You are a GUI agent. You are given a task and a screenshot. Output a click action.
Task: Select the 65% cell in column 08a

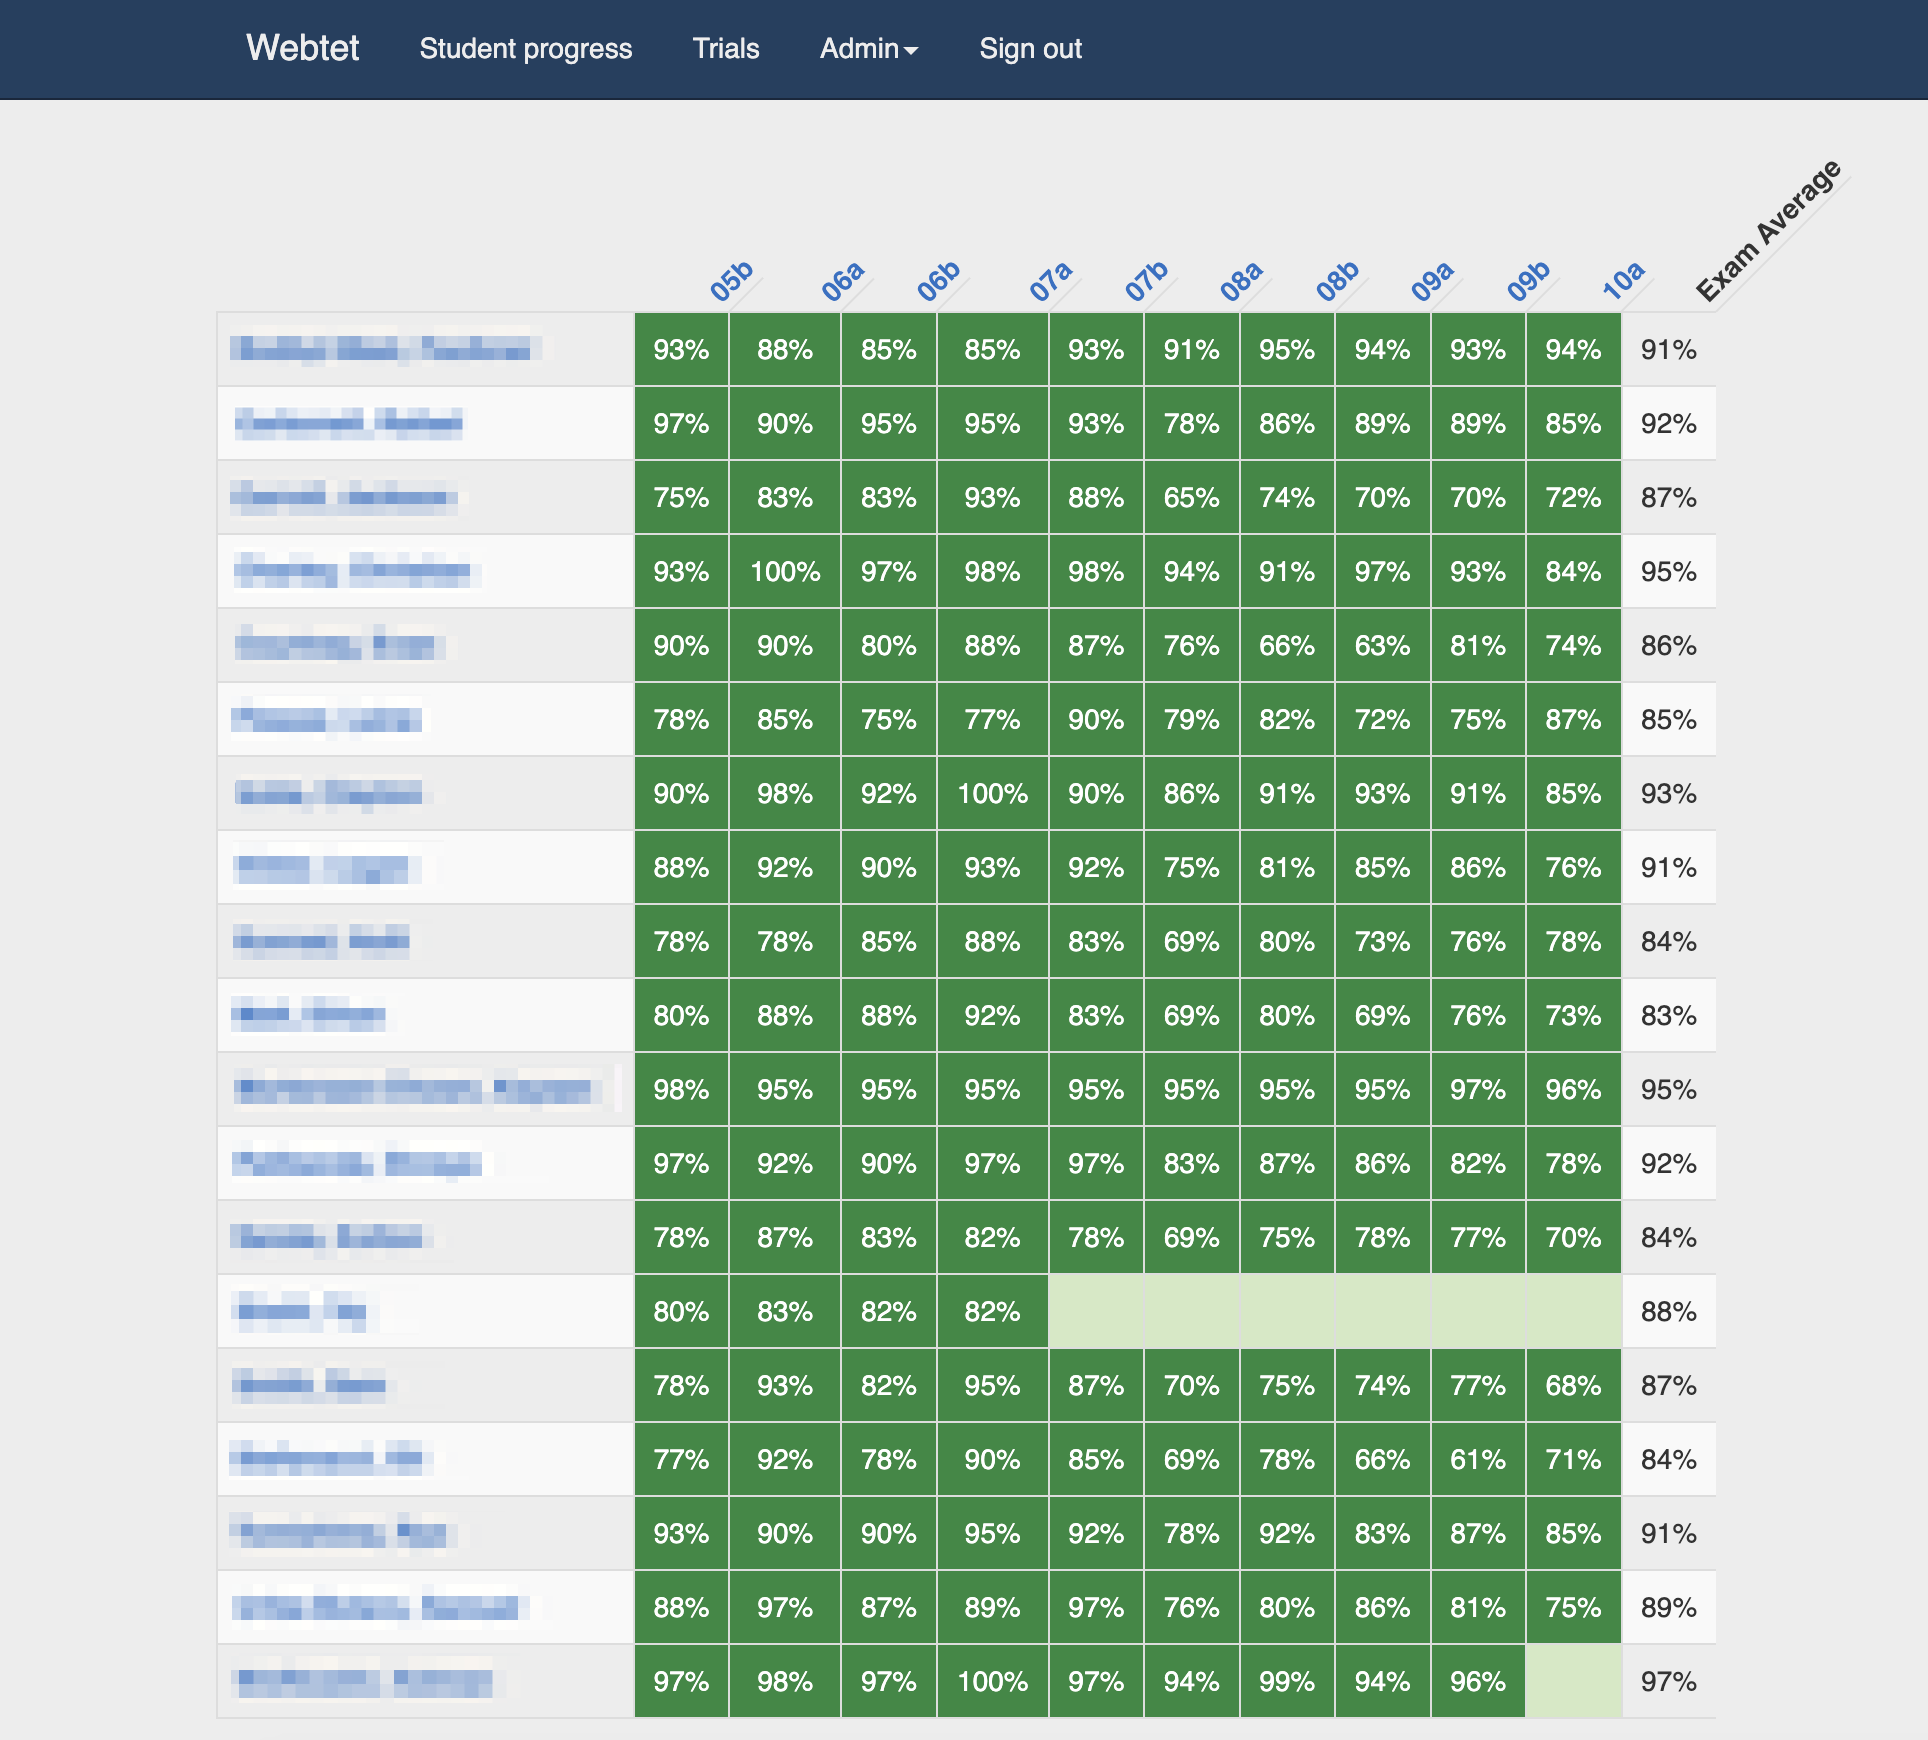click(1192, 497)
